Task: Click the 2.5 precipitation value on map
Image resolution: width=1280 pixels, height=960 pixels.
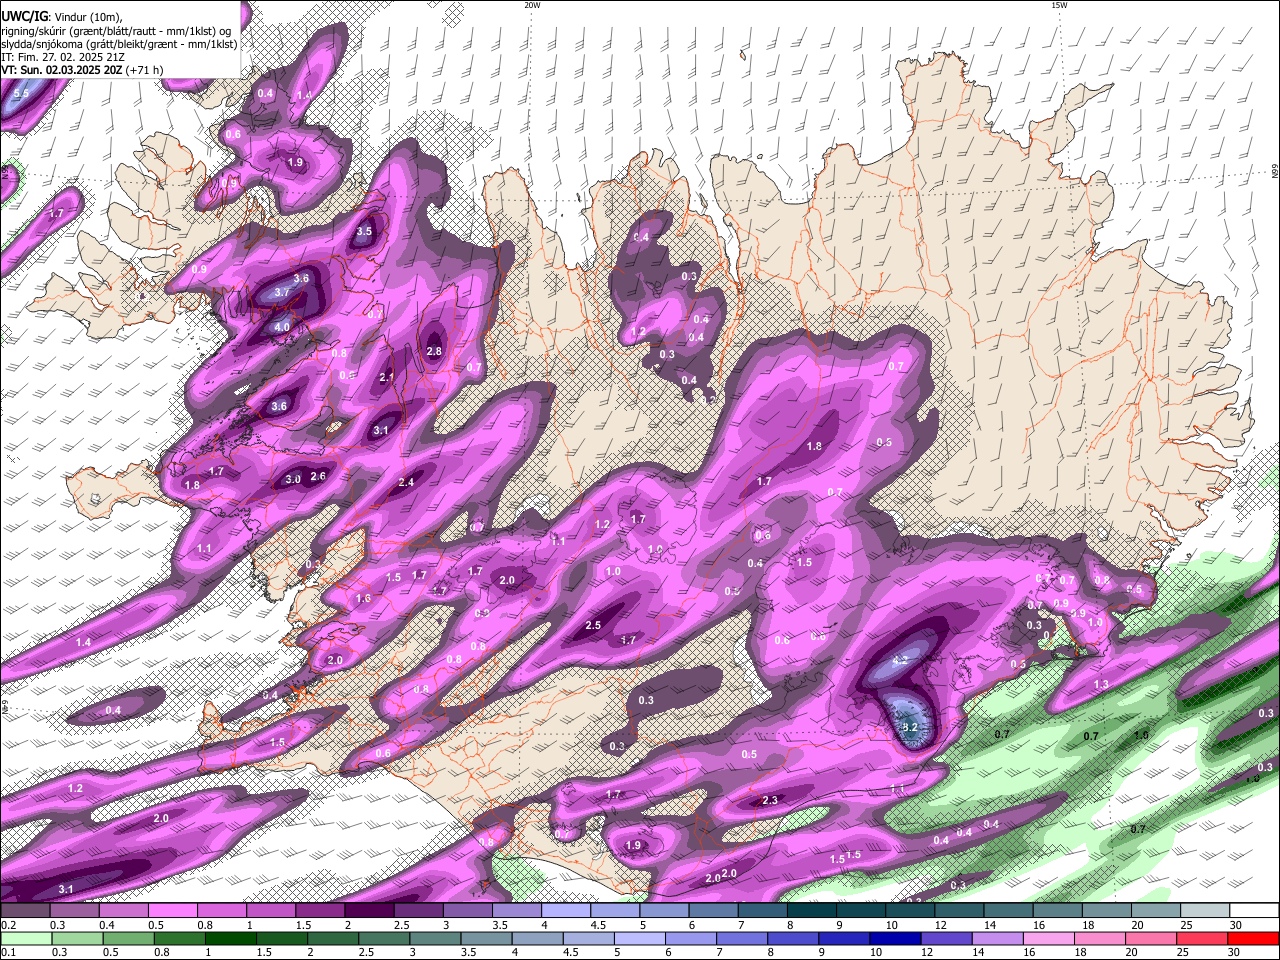Action: (593, 625)
